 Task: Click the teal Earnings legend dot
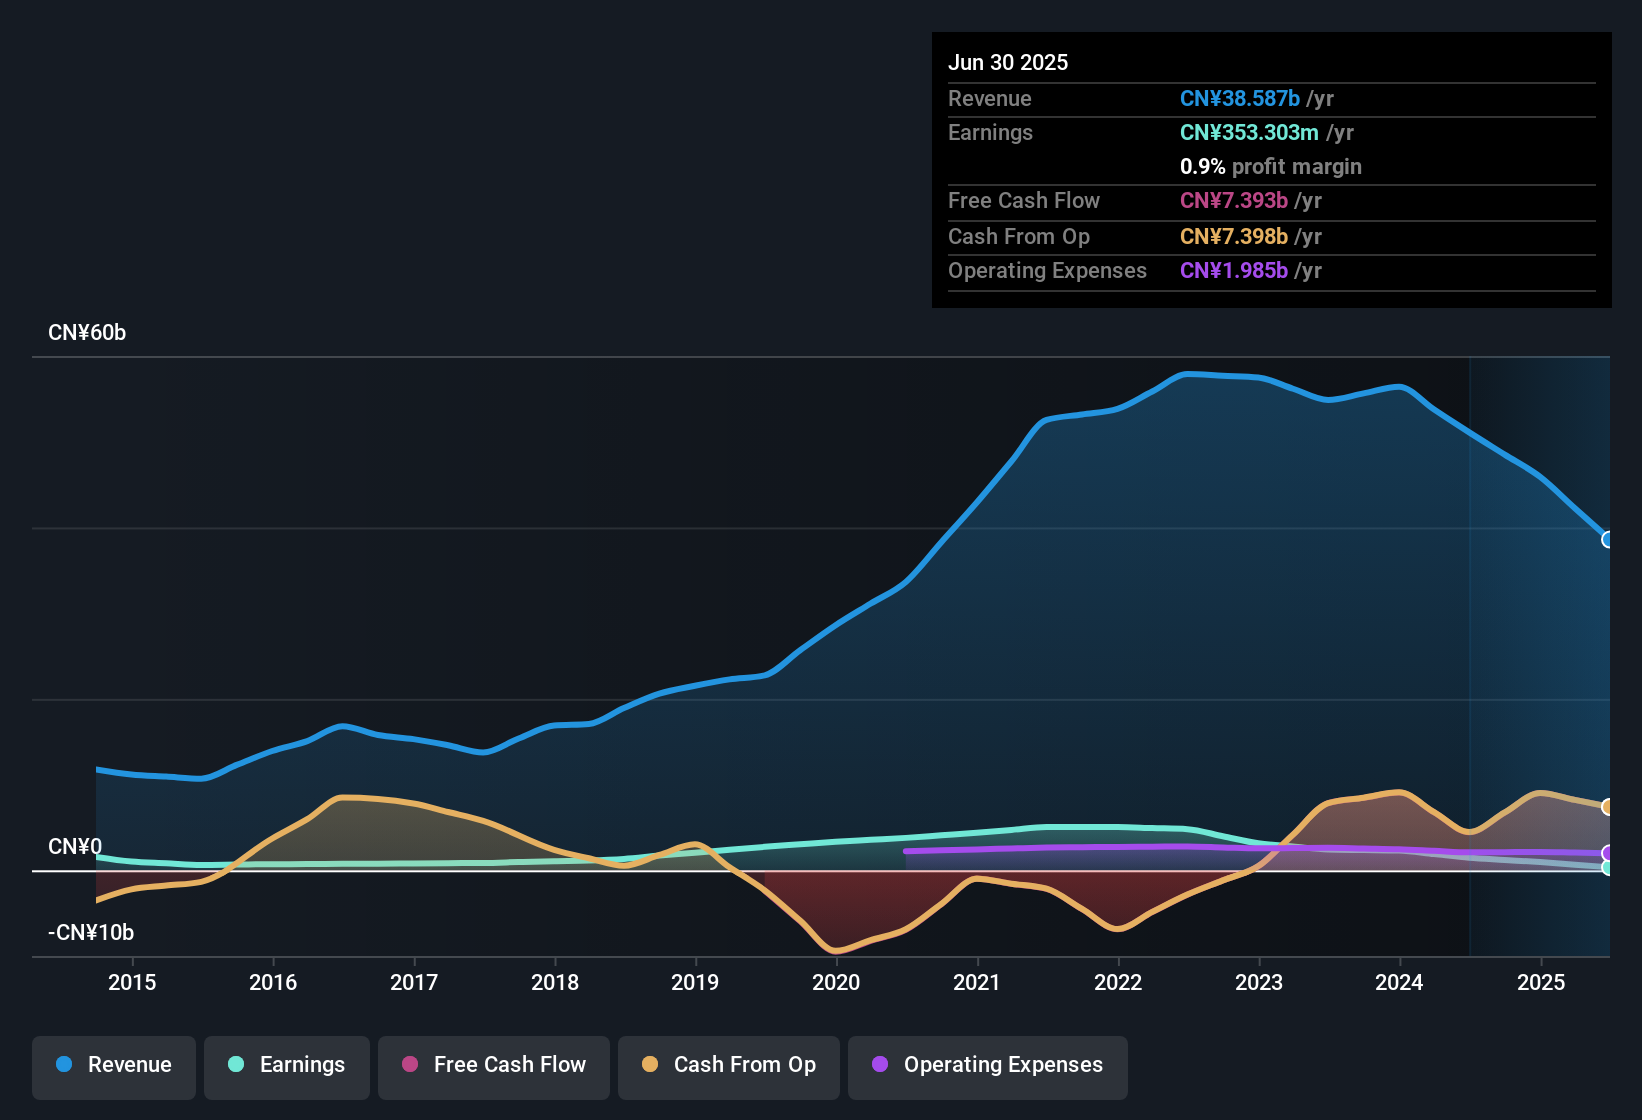(x=236, y=1065)
